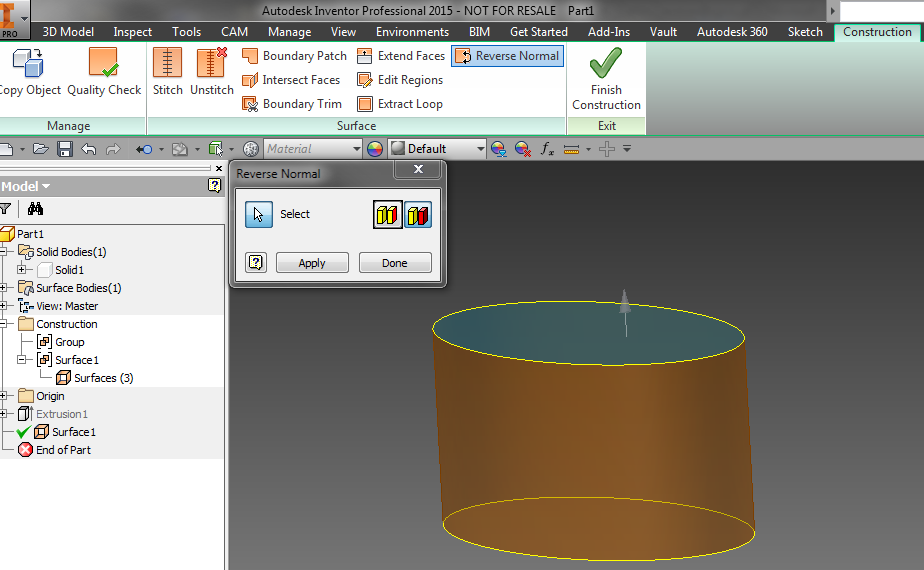Close the Model browser panel
Image resolution: width=924 pixels, height=570 pixels.
click(219, 169)
